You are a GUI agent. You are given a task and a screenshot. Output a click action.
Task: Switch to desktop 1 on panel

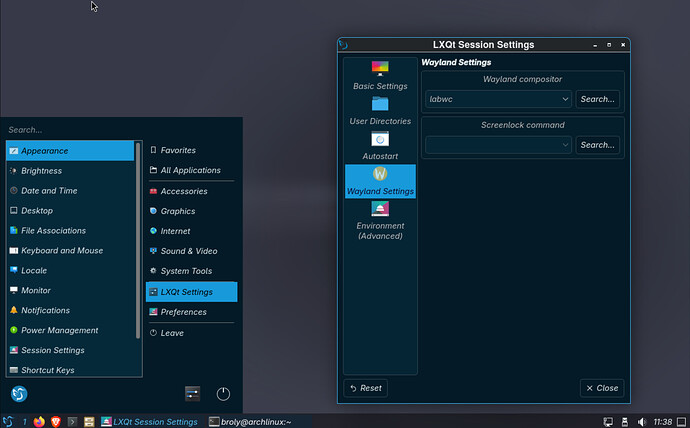[25, 422]
